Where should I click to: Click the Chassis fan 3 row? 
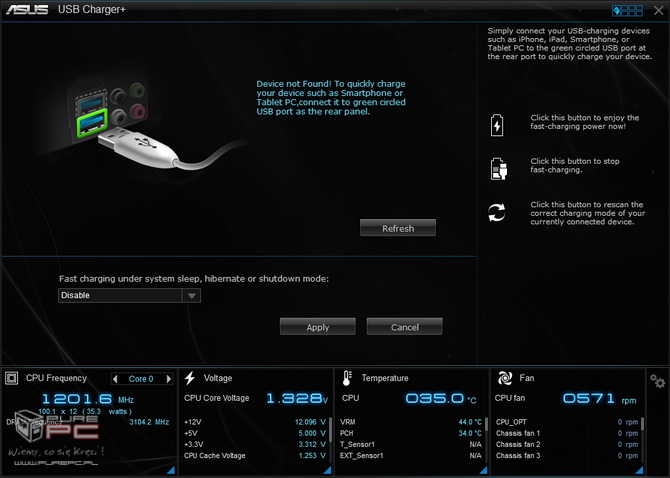coord(567,456)
